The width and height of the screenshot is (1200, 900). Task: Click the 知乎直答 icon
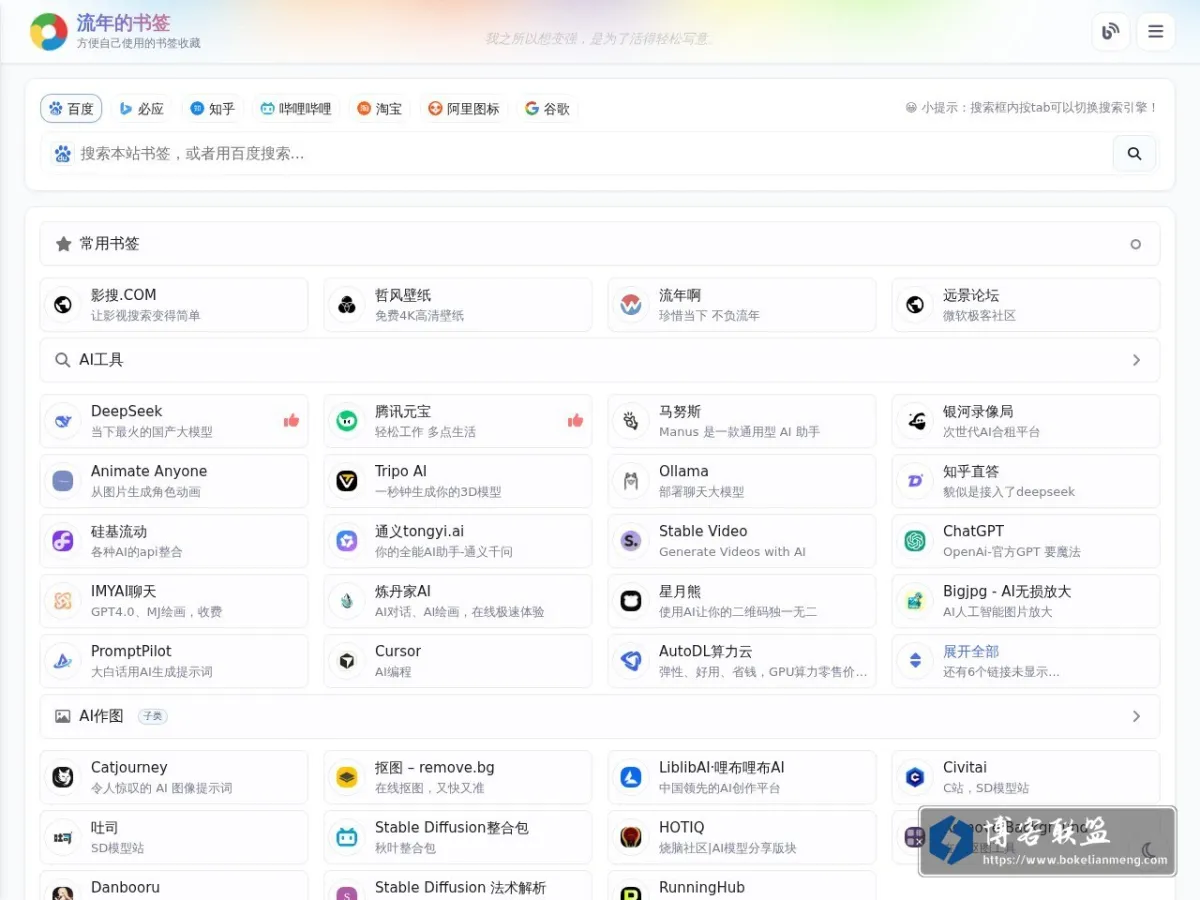coord(915,481)
